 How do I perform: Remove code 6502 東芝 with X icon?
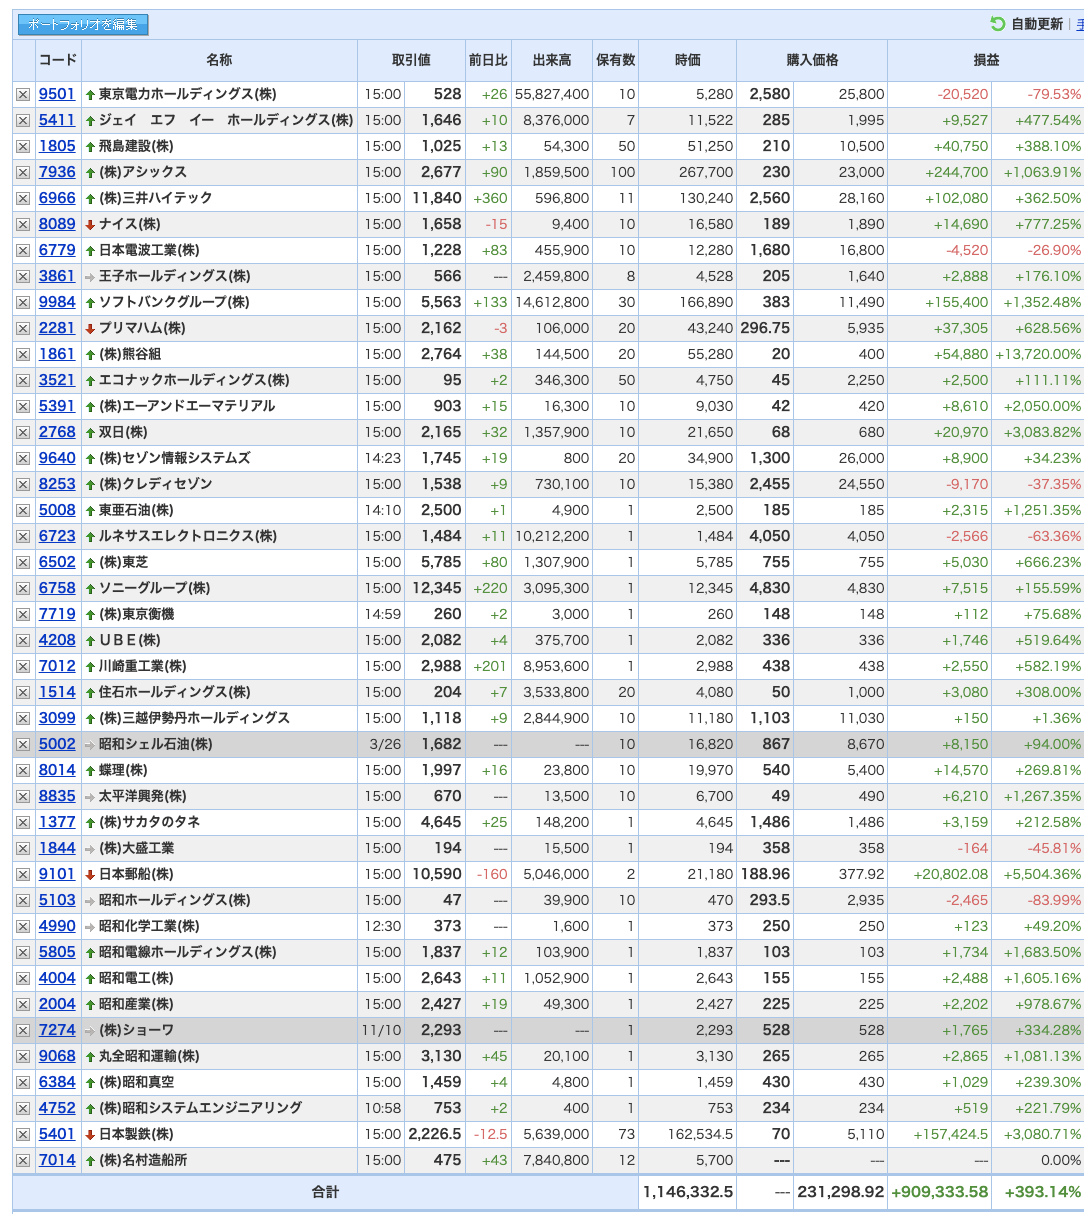click(x=23, y=563)
